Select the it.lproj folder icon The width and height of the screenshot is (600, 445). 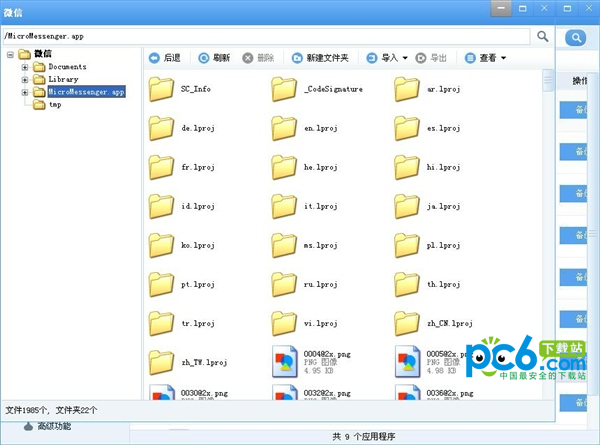pyautogui.click(x=284, y=206)
